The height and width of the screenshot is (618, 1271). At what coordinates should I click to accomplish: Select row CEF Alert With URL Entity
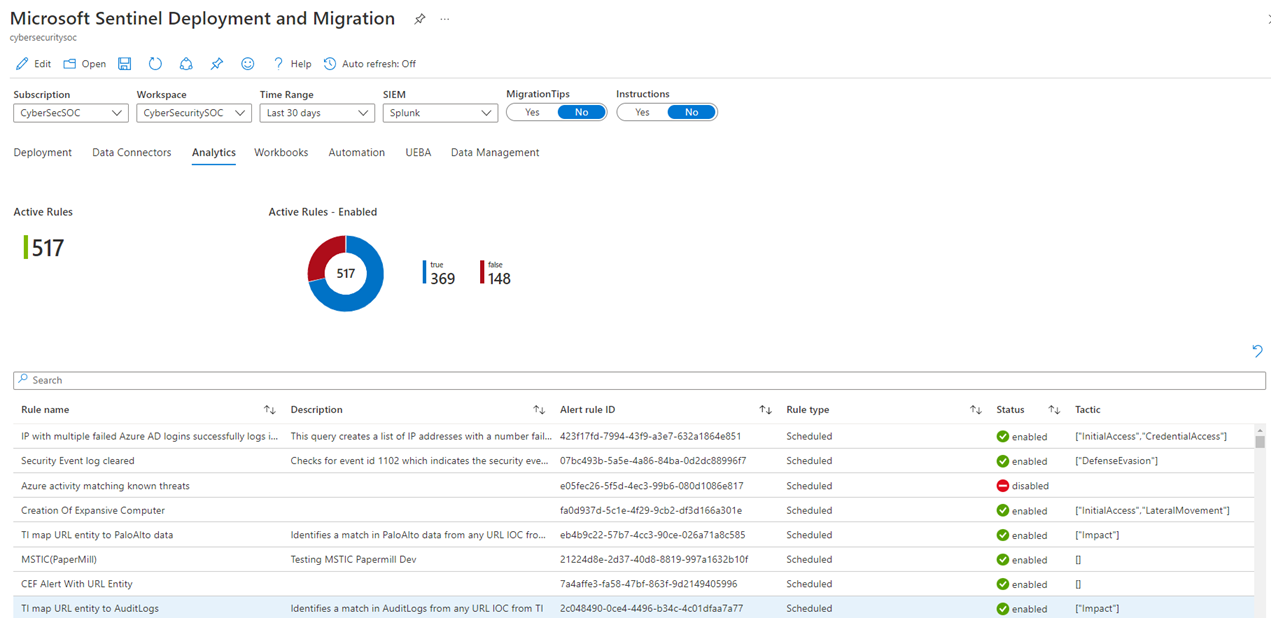(633, 584)
